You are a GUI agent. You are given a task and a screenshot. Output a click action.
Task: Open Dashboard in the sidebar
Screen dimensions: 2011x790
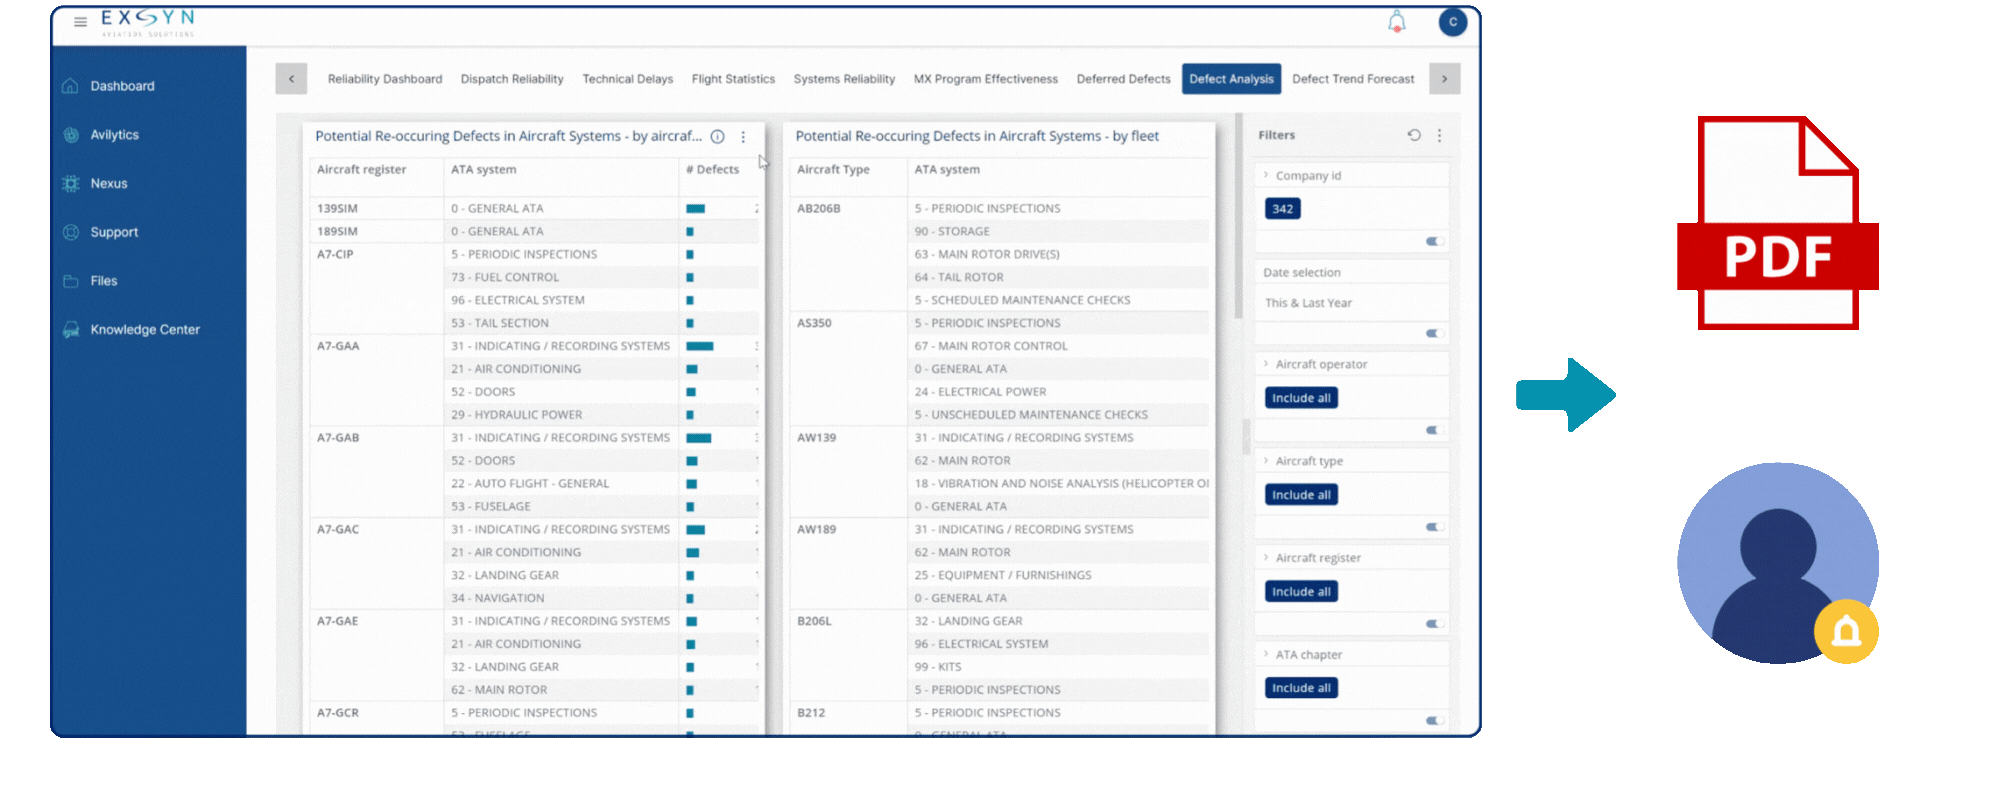click(x=122, y=86)
